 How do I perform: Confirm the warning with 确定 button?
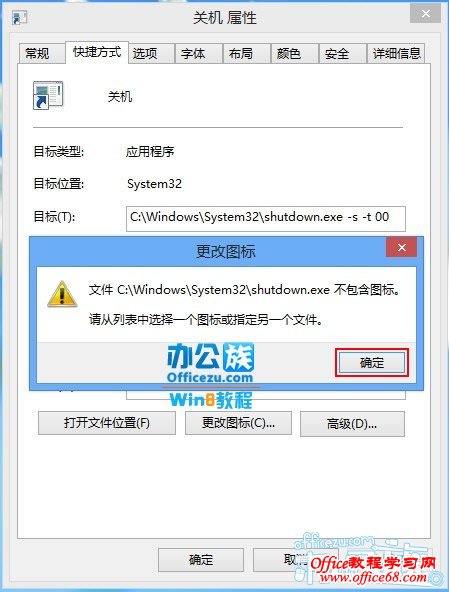[x=372, y=363]
